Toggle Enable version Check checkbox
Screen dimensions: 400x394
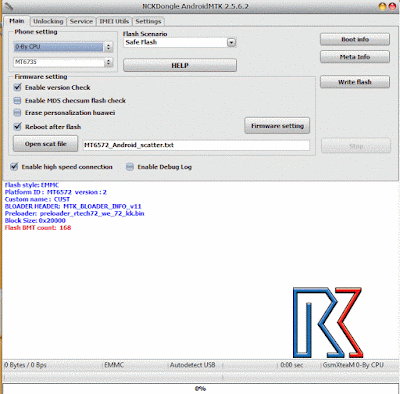click(17, 88)
